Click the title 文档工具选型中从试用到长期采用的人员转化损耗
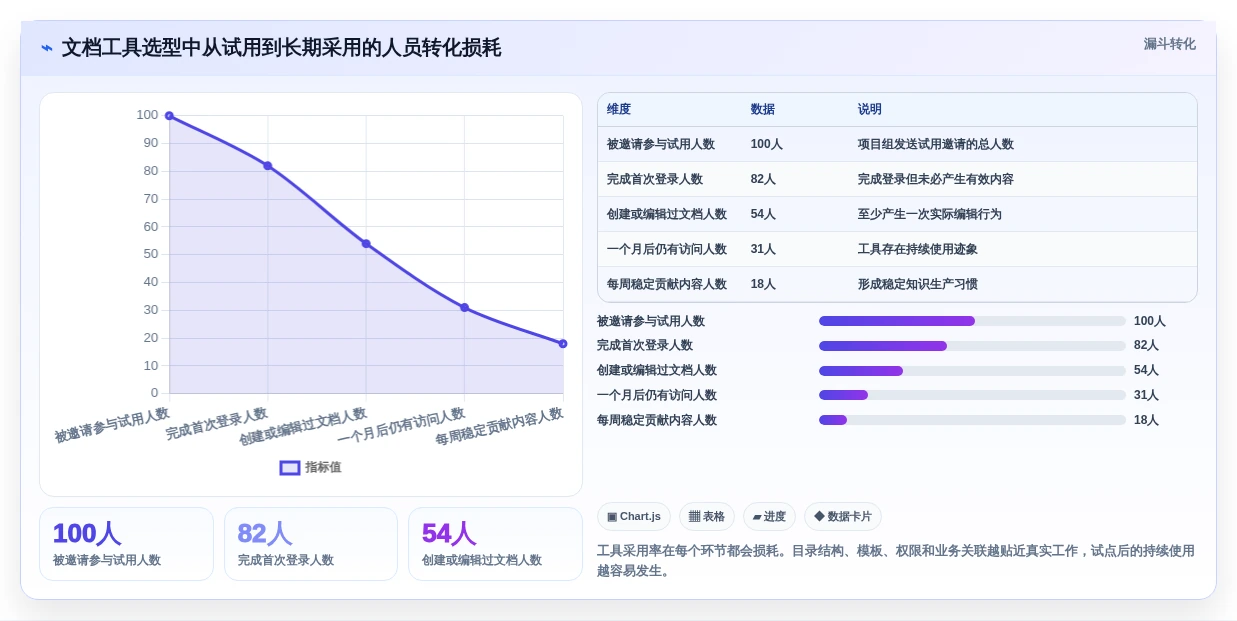The height and width of the screenshot is (621, 1237). [x=281, y=48]
